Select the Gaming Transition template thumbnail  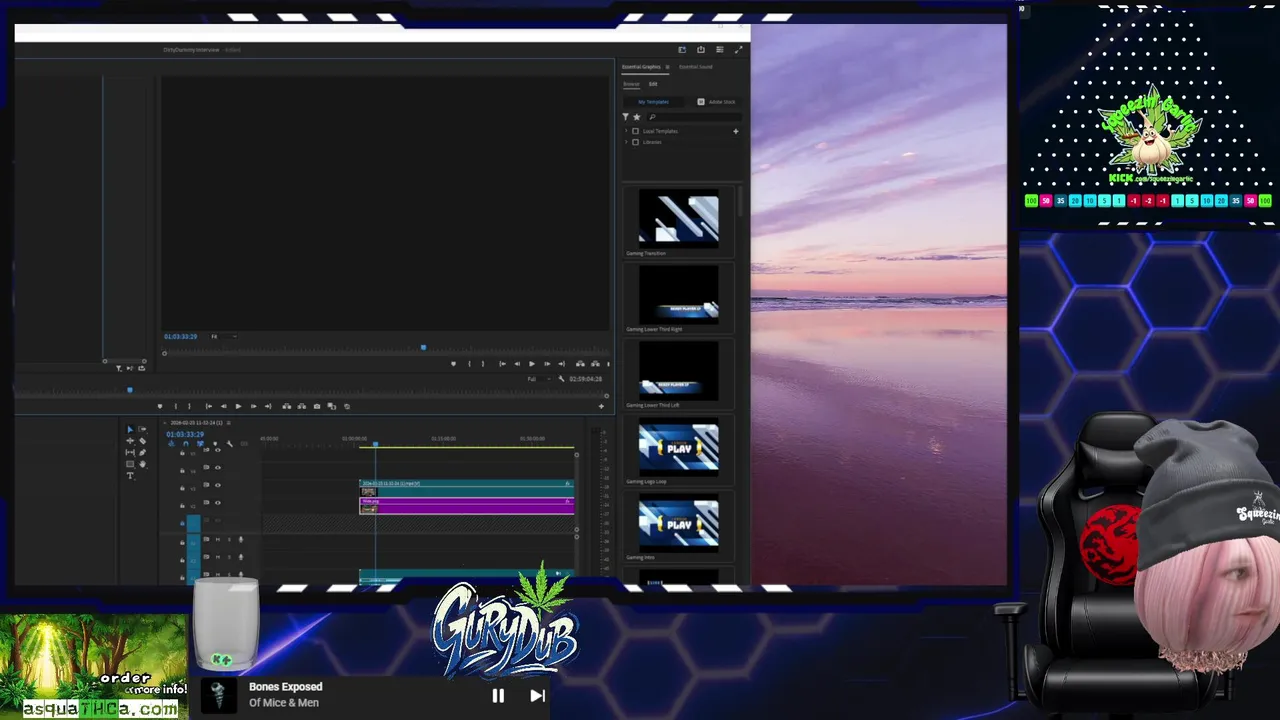tap(679, 219)
